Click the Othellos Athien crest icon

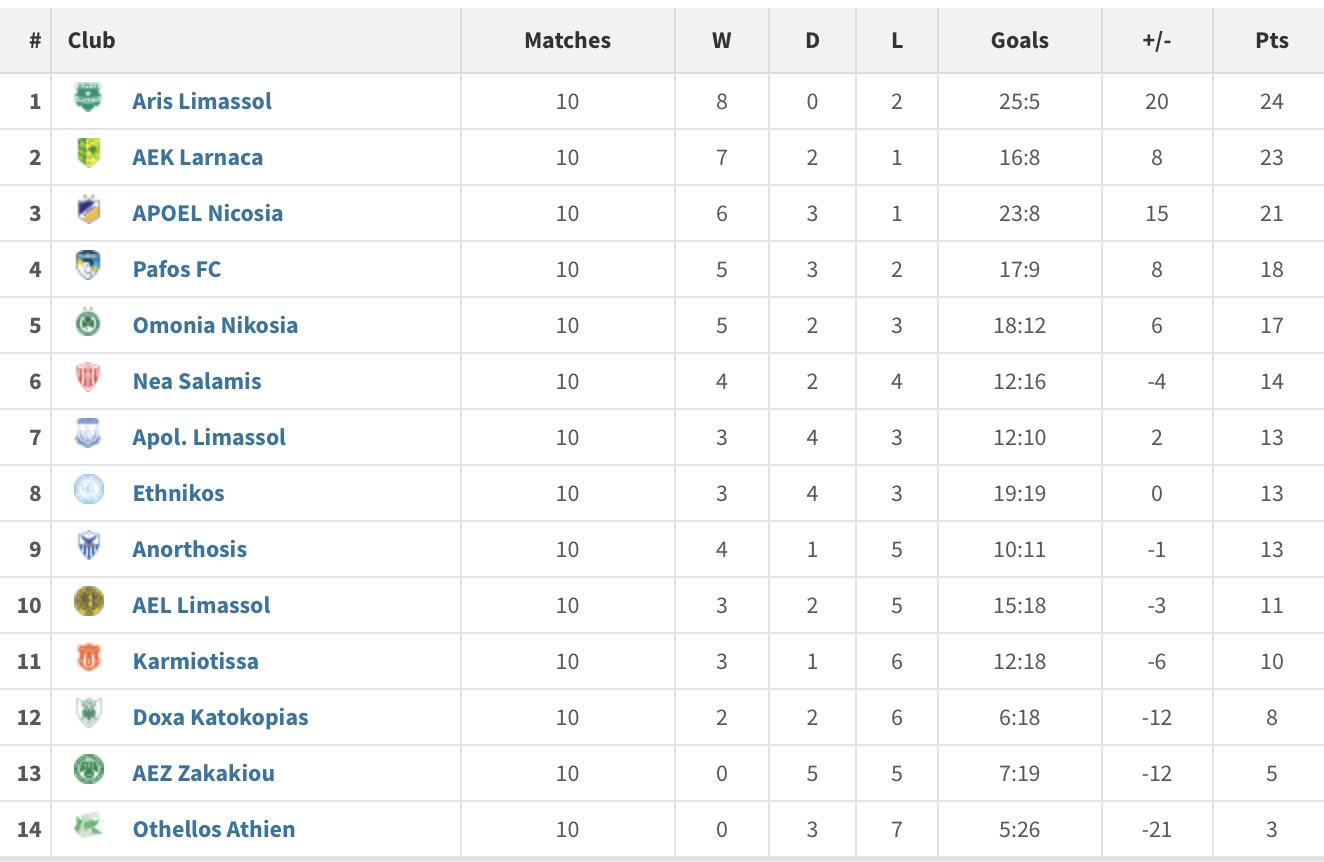88,826
